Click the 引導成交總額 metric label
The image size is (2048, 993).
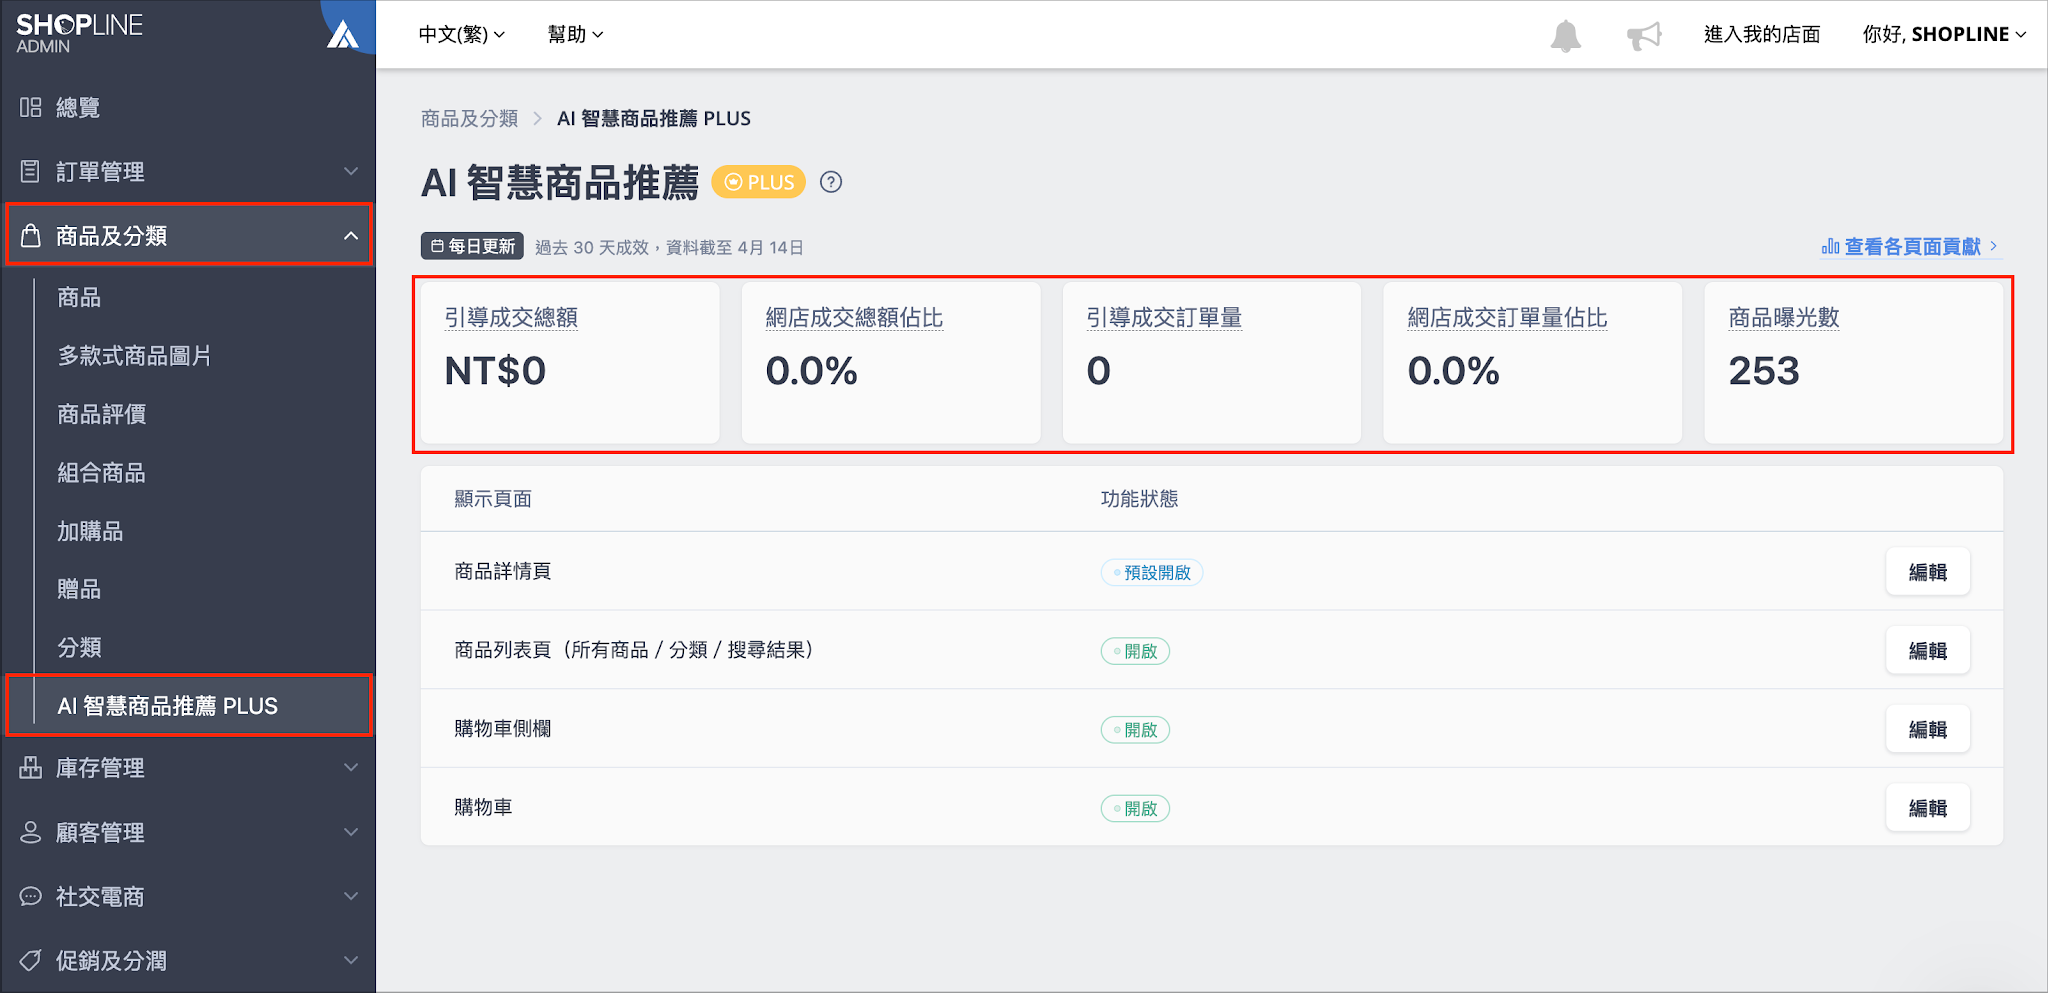[511, 318]
